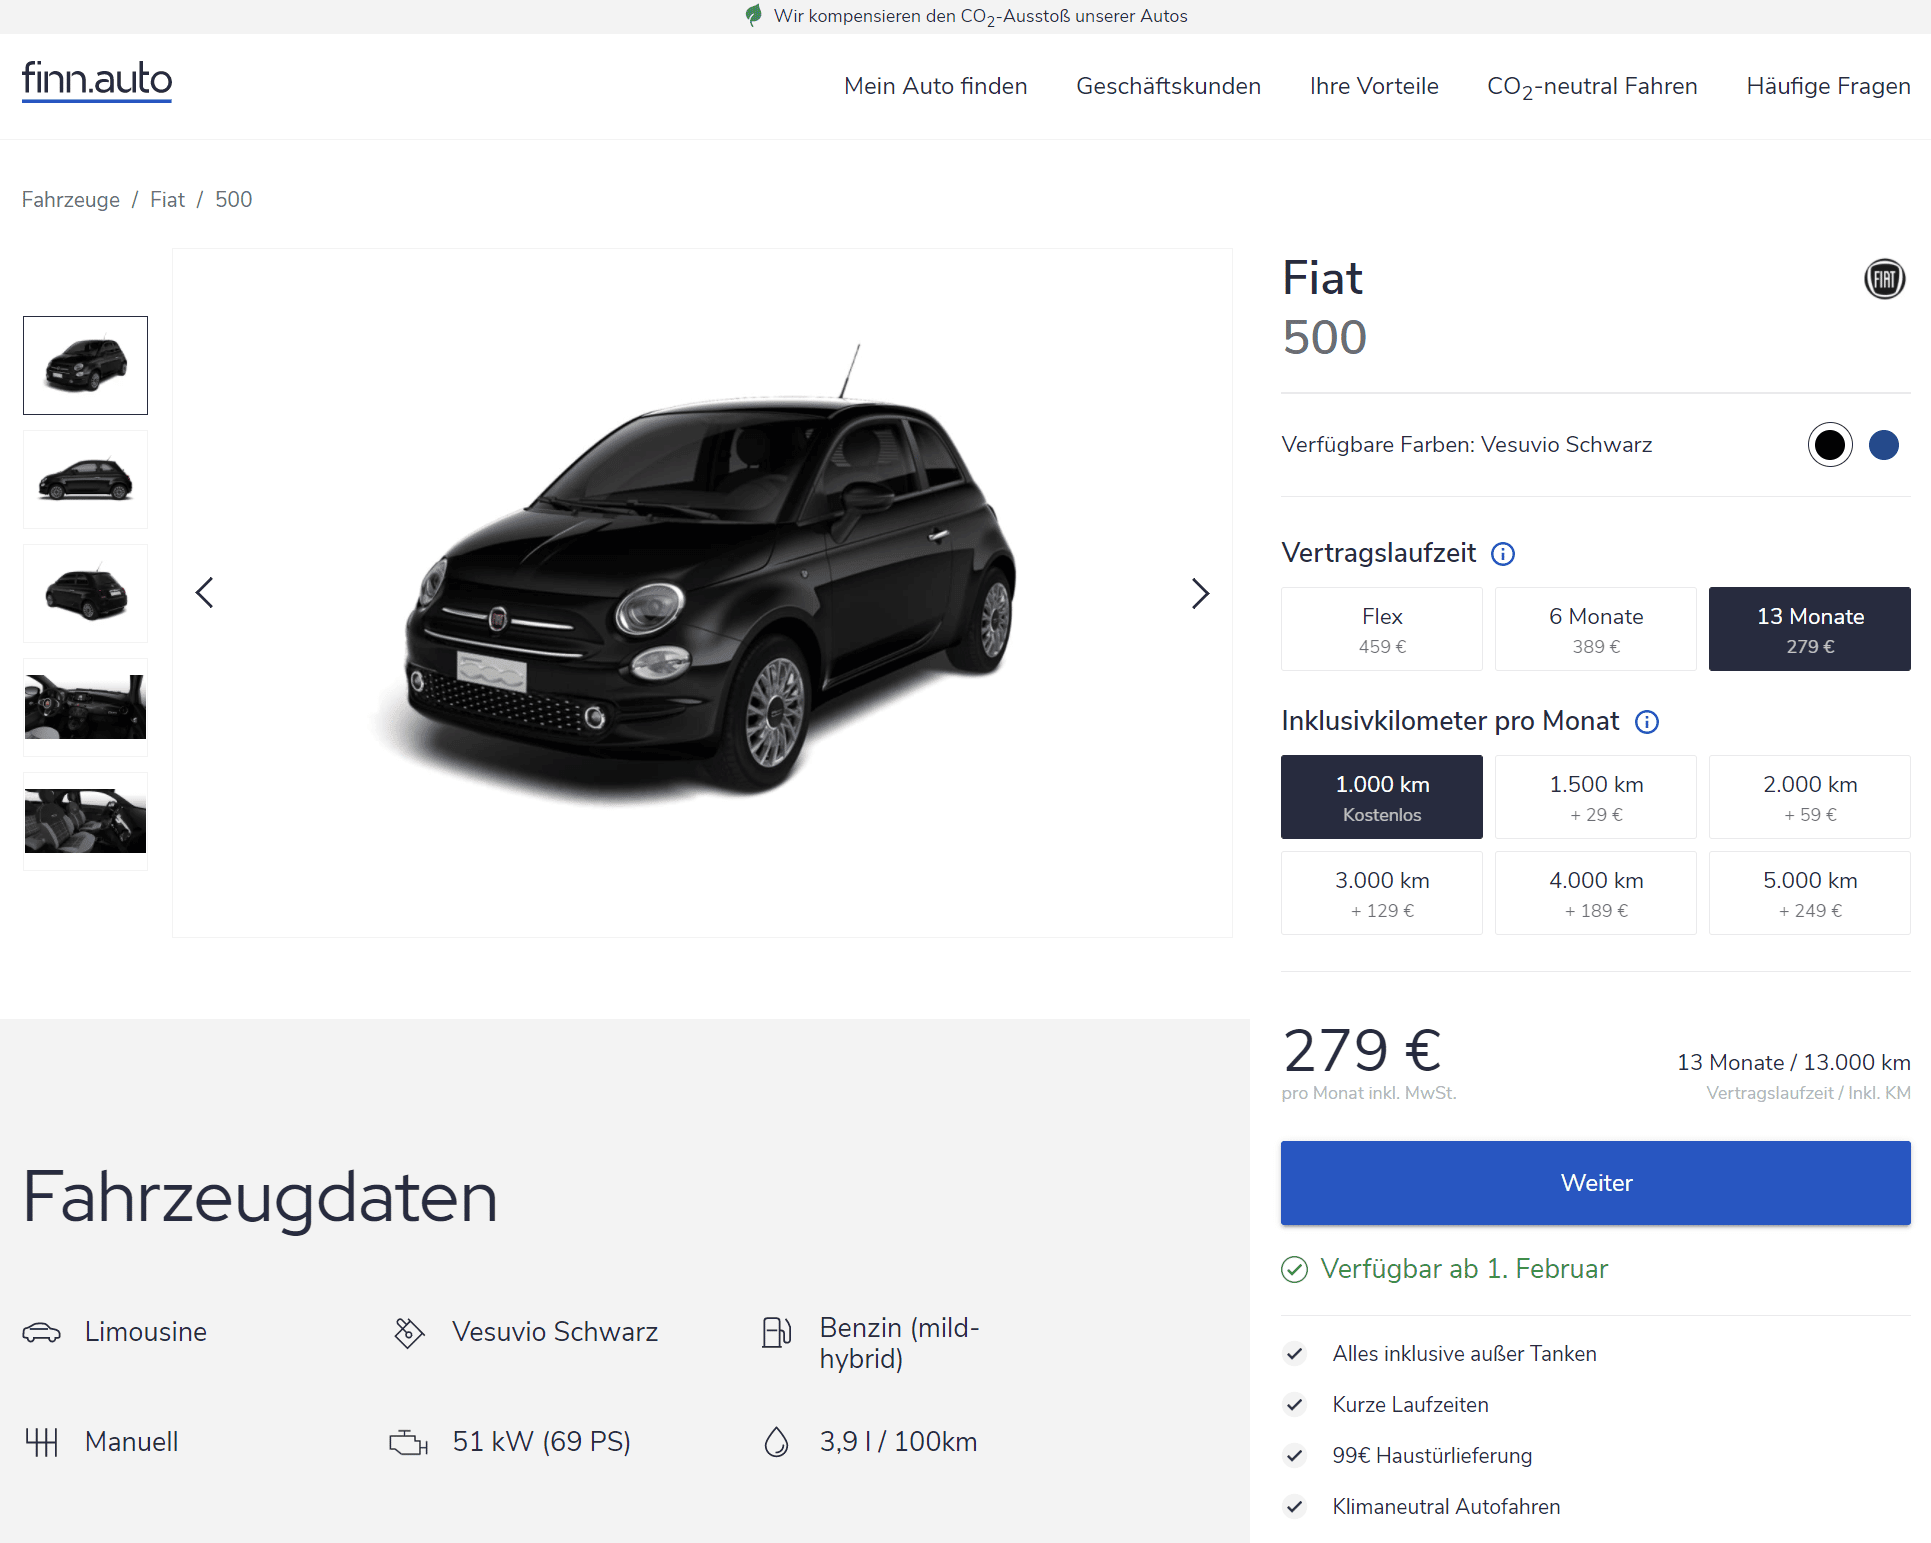Go to the Fiat breadcrumb link
The image size is (1931, 1543).
[x=167, y=200]
